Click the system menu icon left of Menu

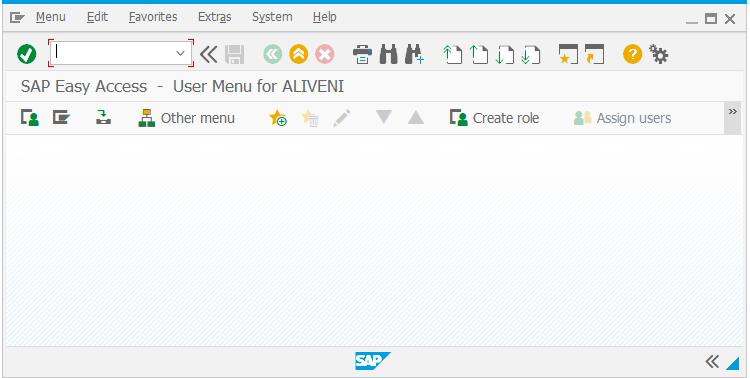point(18,18)
